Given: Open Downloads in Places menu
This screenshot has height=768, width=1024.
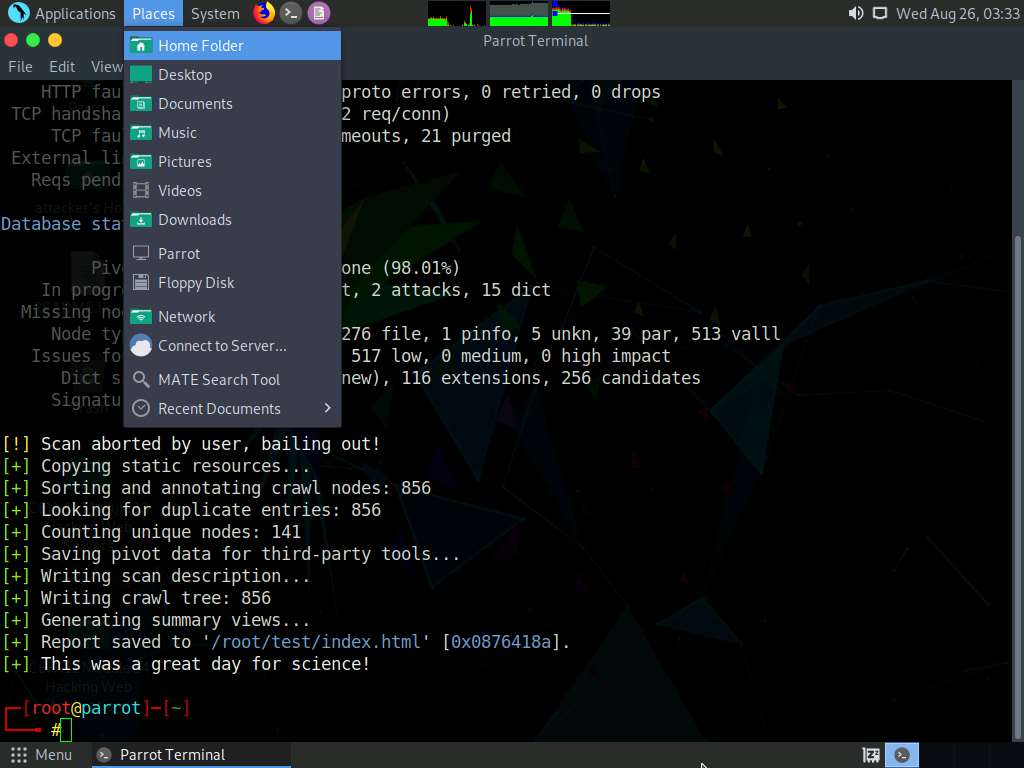Looking at the screenshot, I should tap(232, 219).
